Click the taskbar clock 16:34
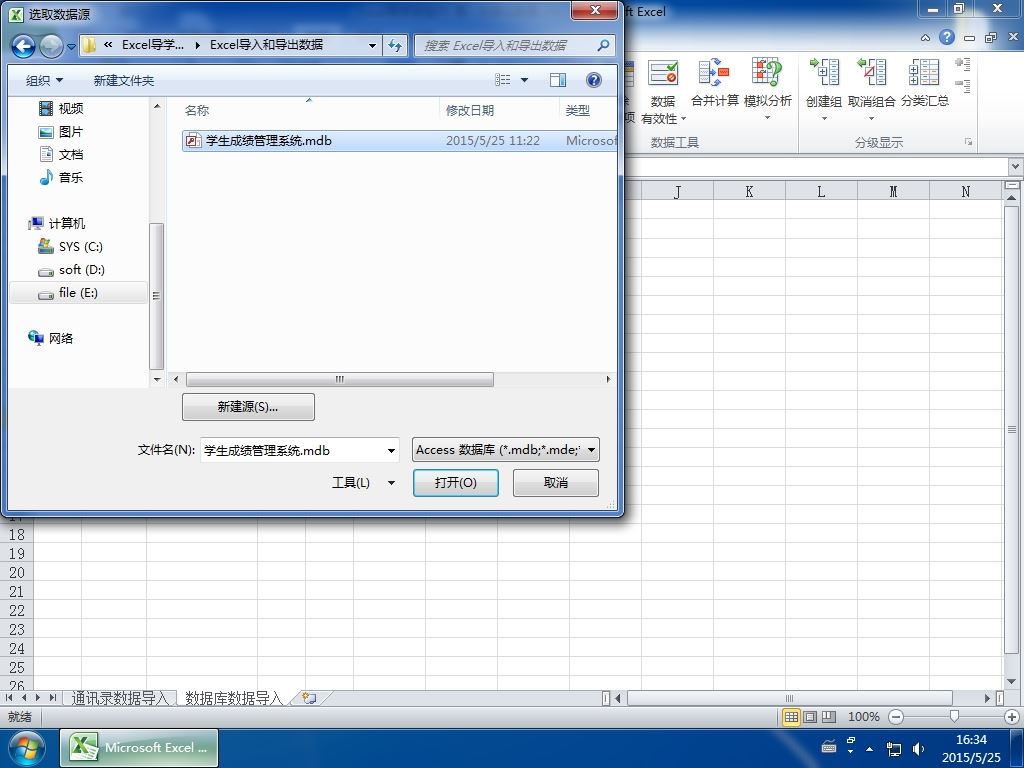The width and height of the screenshot is (1024, 768). (971, 740)
